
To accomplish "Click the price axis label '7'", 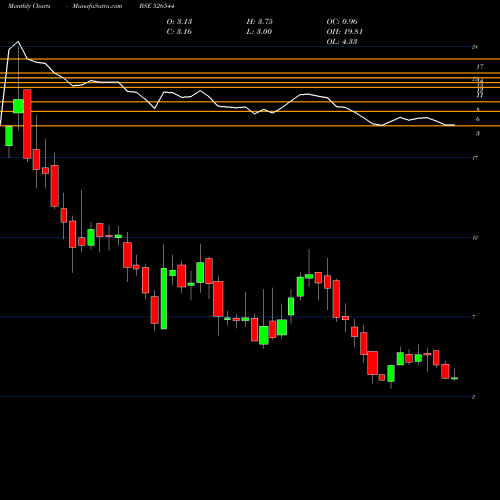I will [474, 317].
